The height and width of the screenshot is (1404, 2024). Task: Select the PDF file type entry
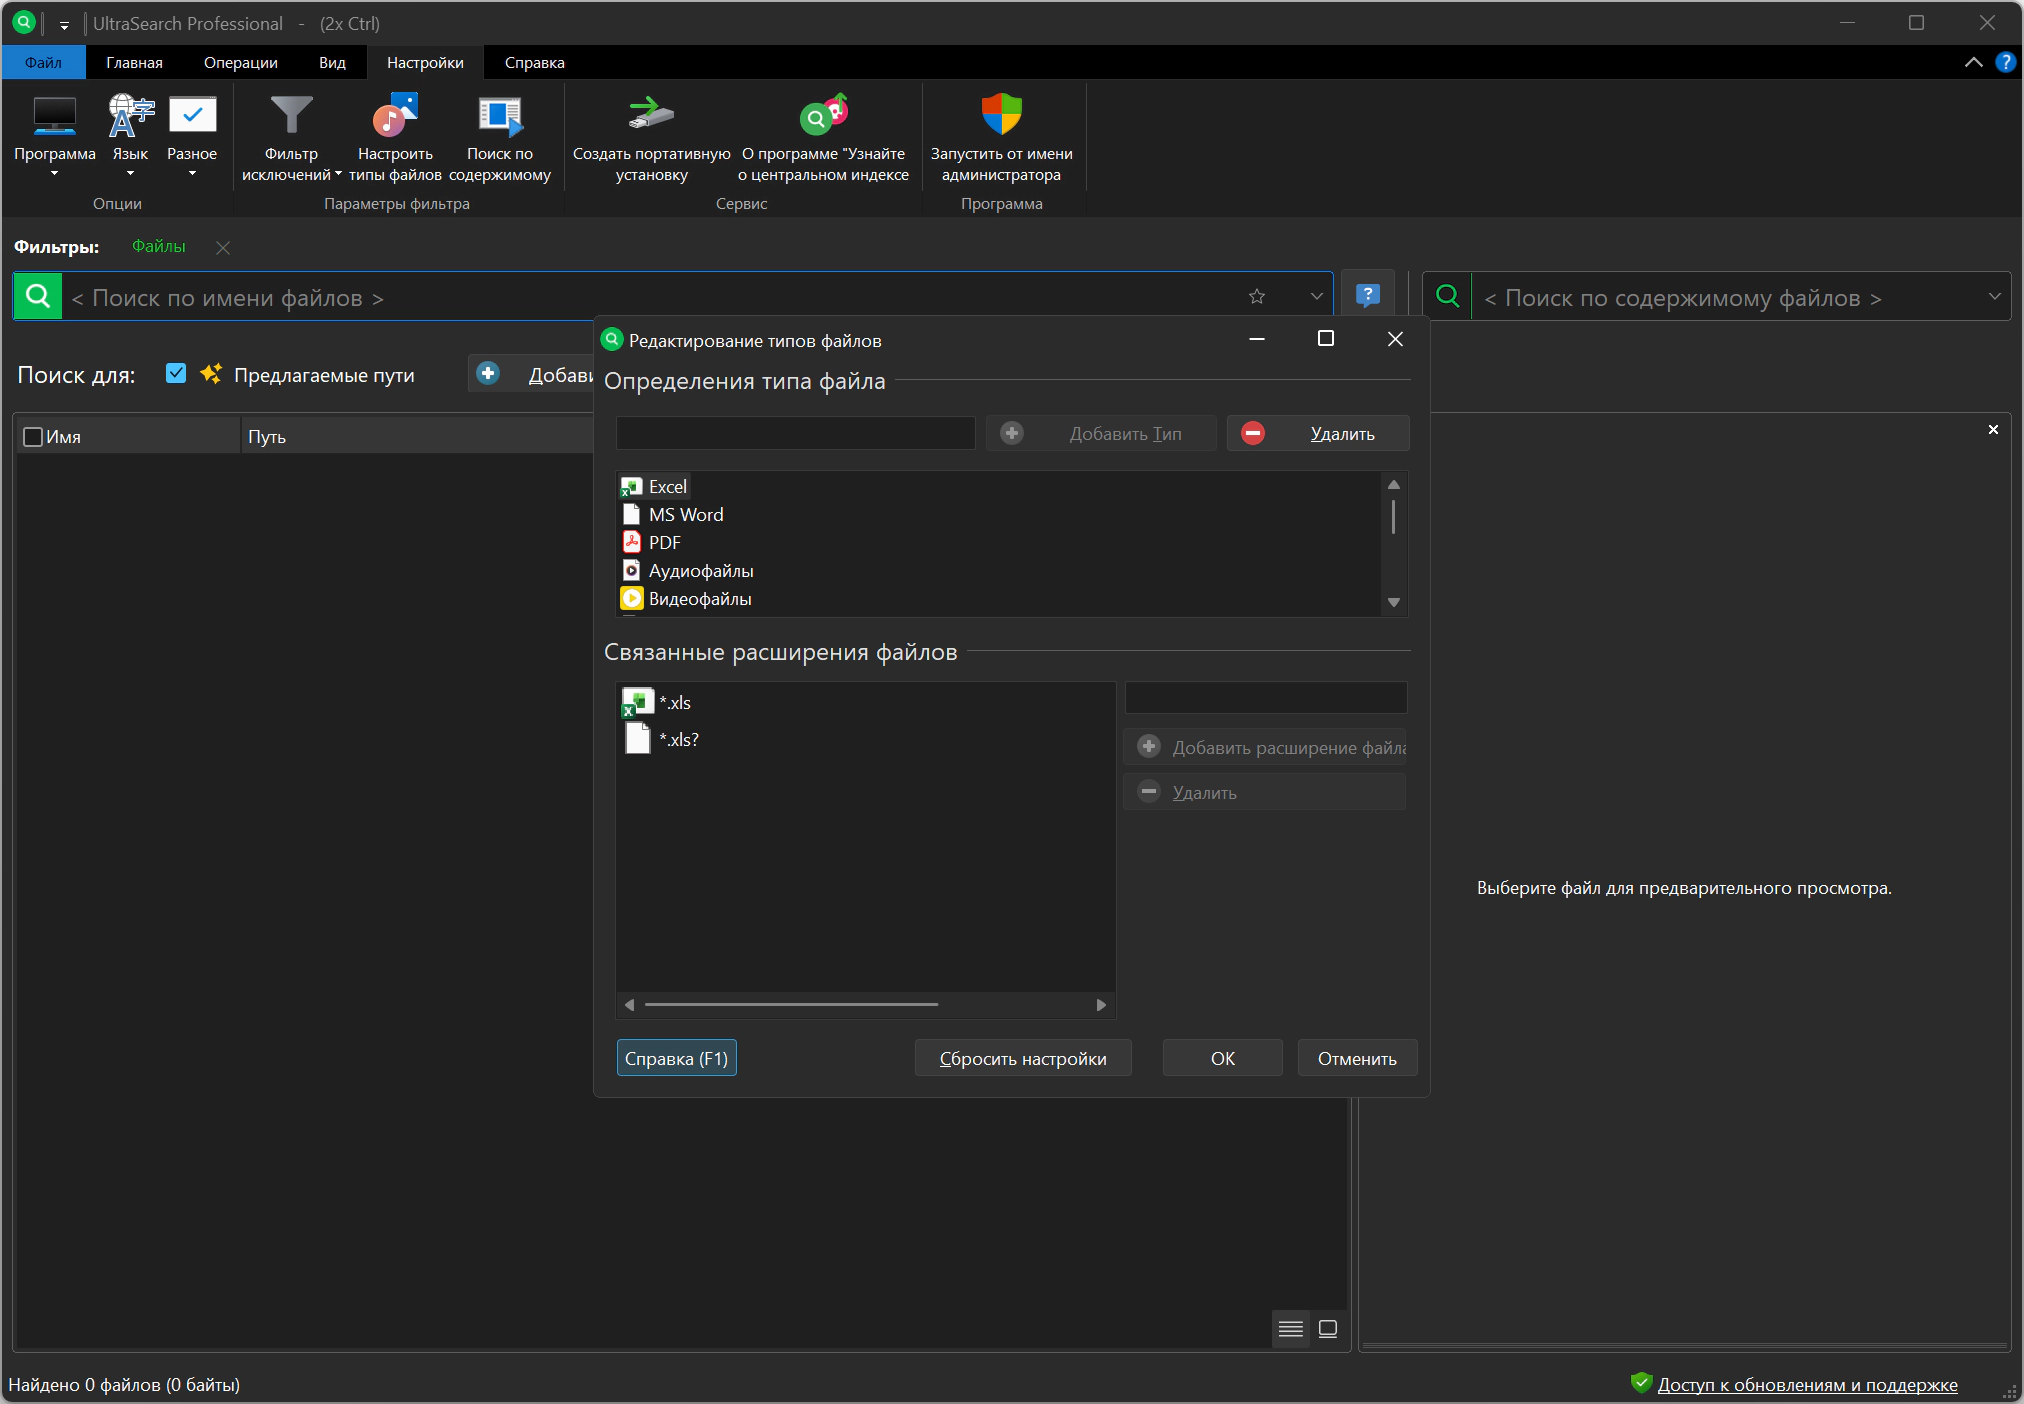point(664,543)
